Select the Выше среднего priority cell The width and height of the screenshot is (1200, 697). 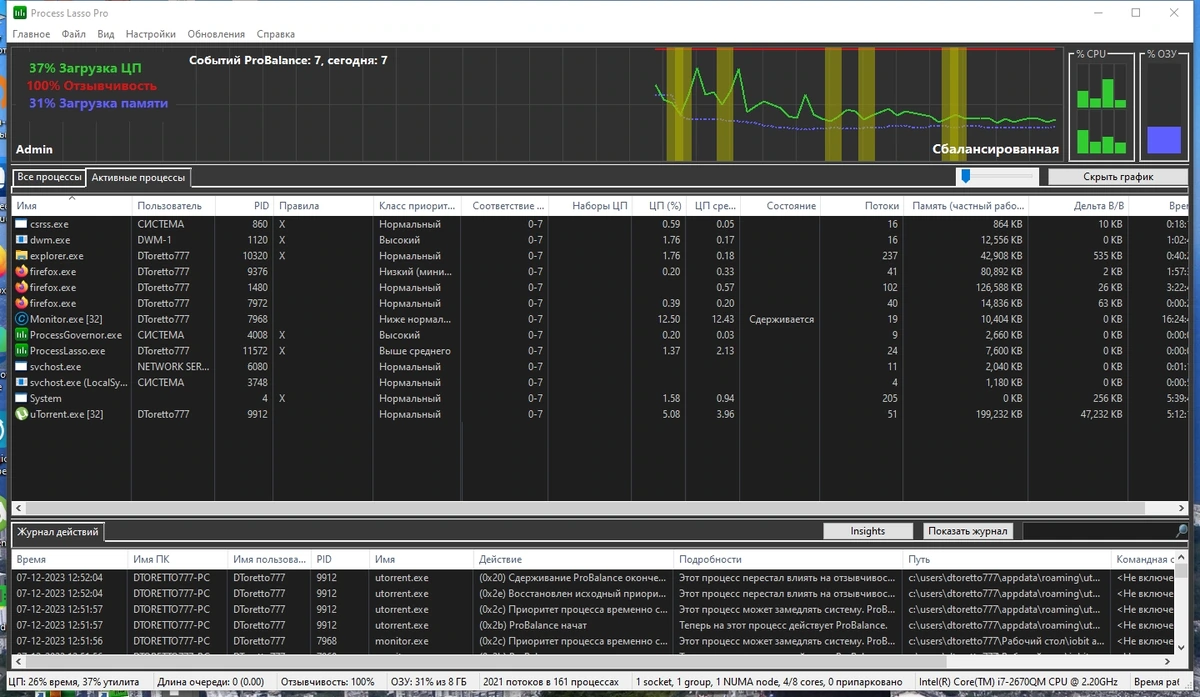click(x=415, y=351)
